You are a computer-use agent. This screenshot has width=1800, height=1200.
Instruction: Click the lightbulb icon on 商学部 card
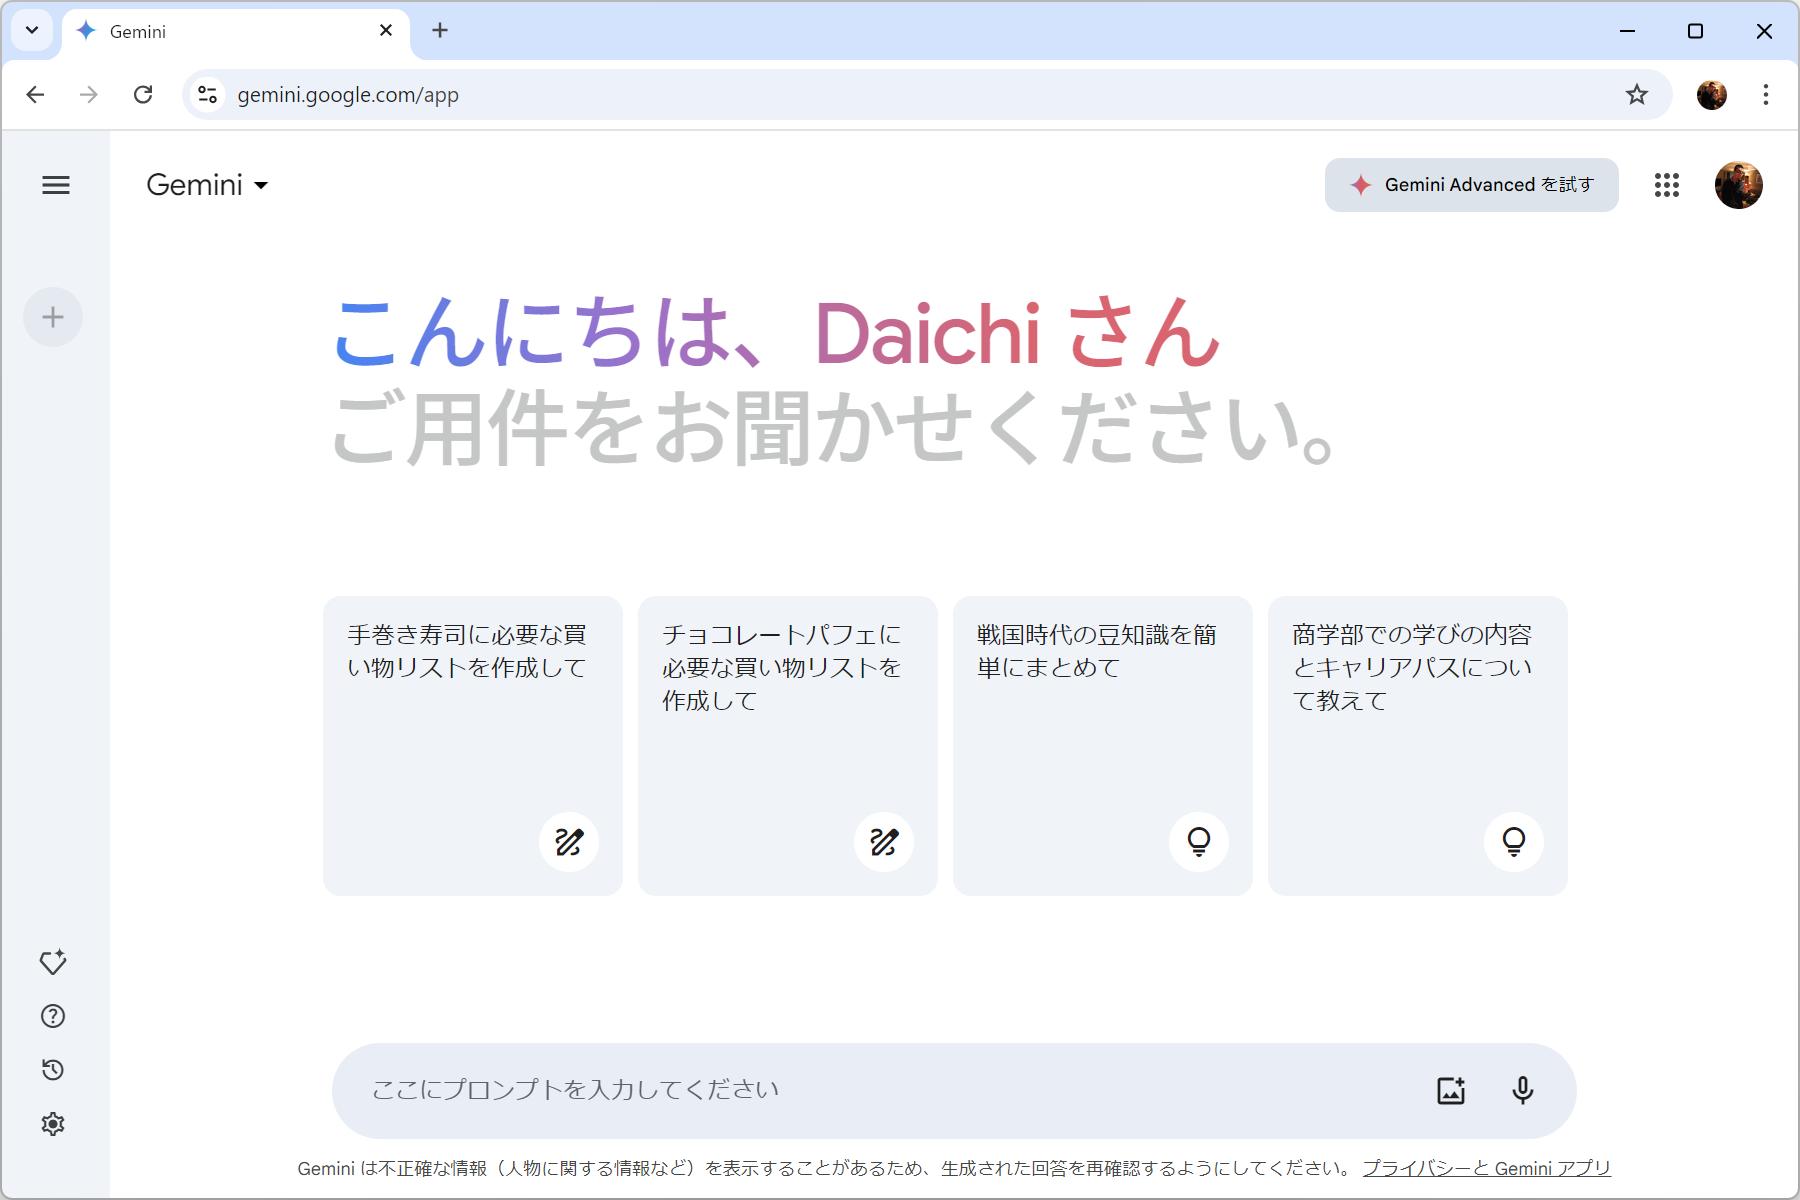(1514, 842)
